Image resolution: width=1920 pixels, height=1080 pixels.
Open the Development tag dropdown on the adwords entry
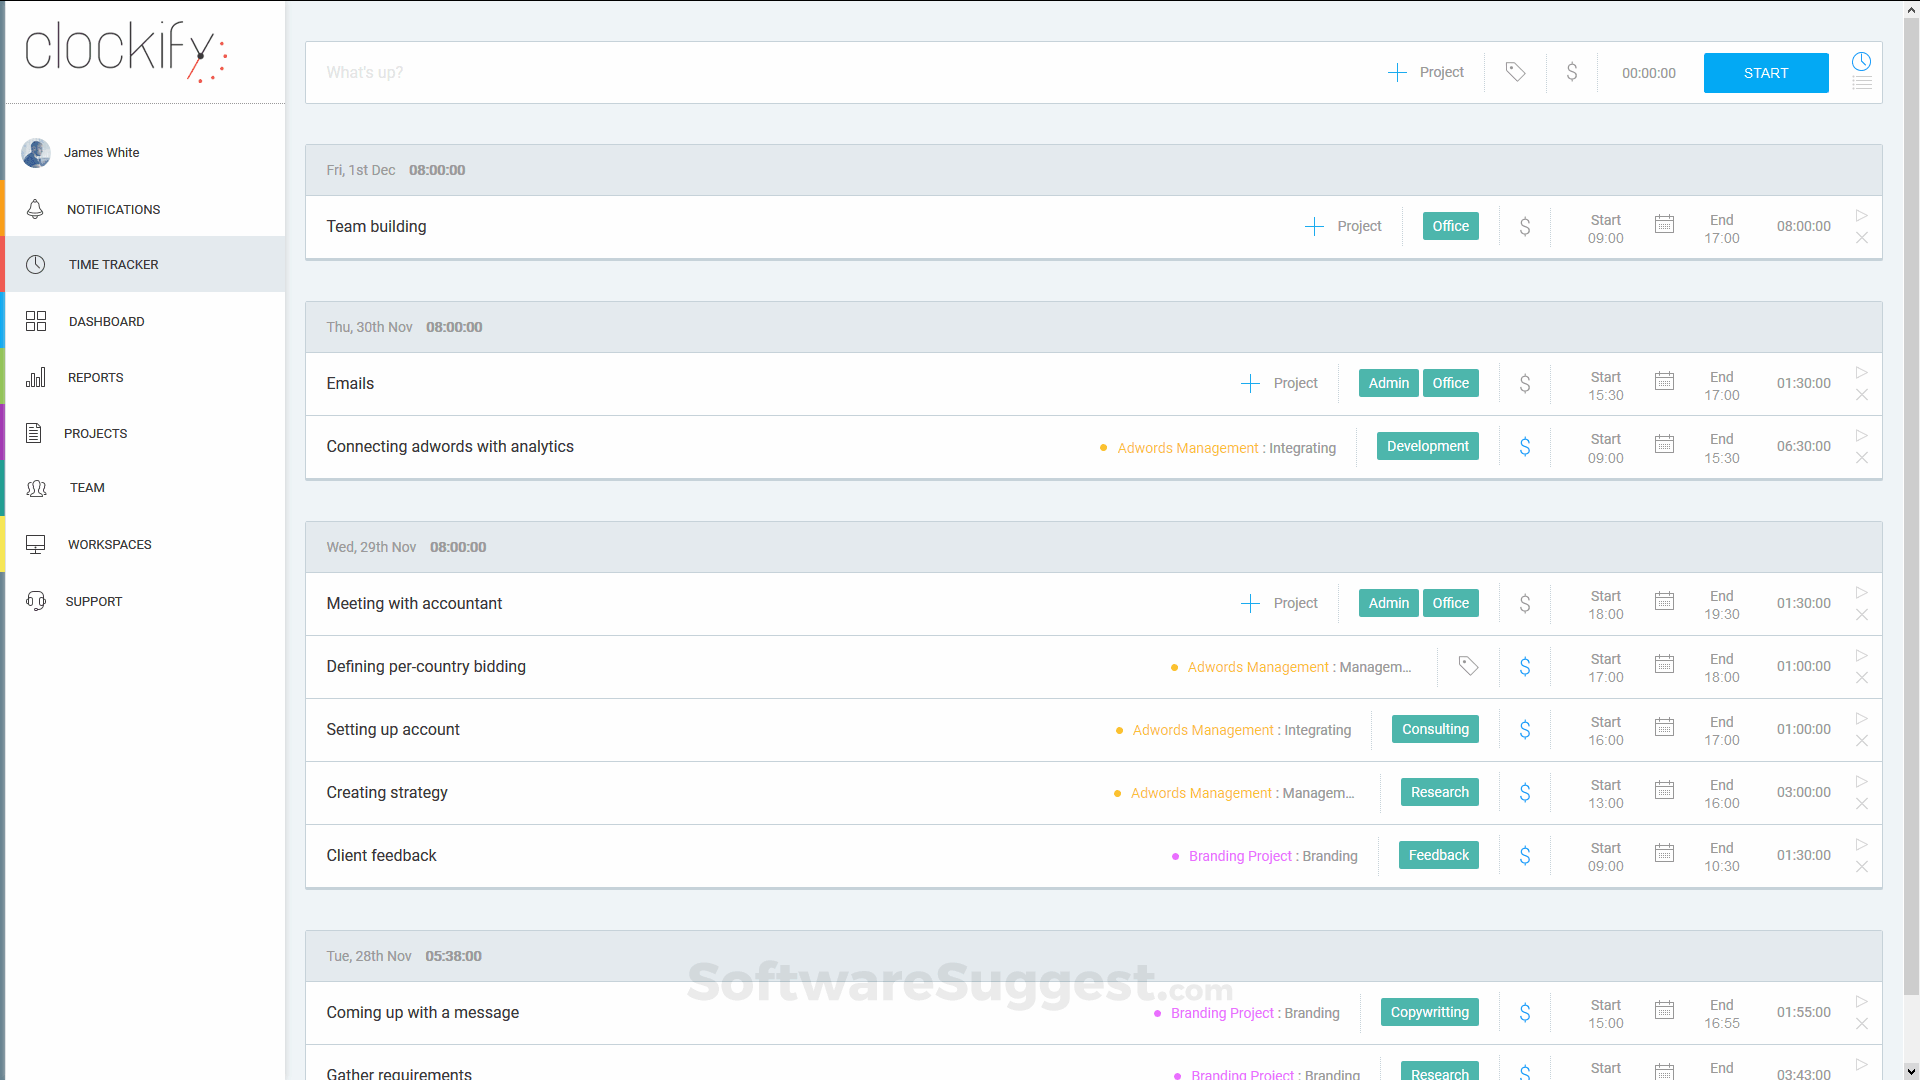tap(1427, 446)
